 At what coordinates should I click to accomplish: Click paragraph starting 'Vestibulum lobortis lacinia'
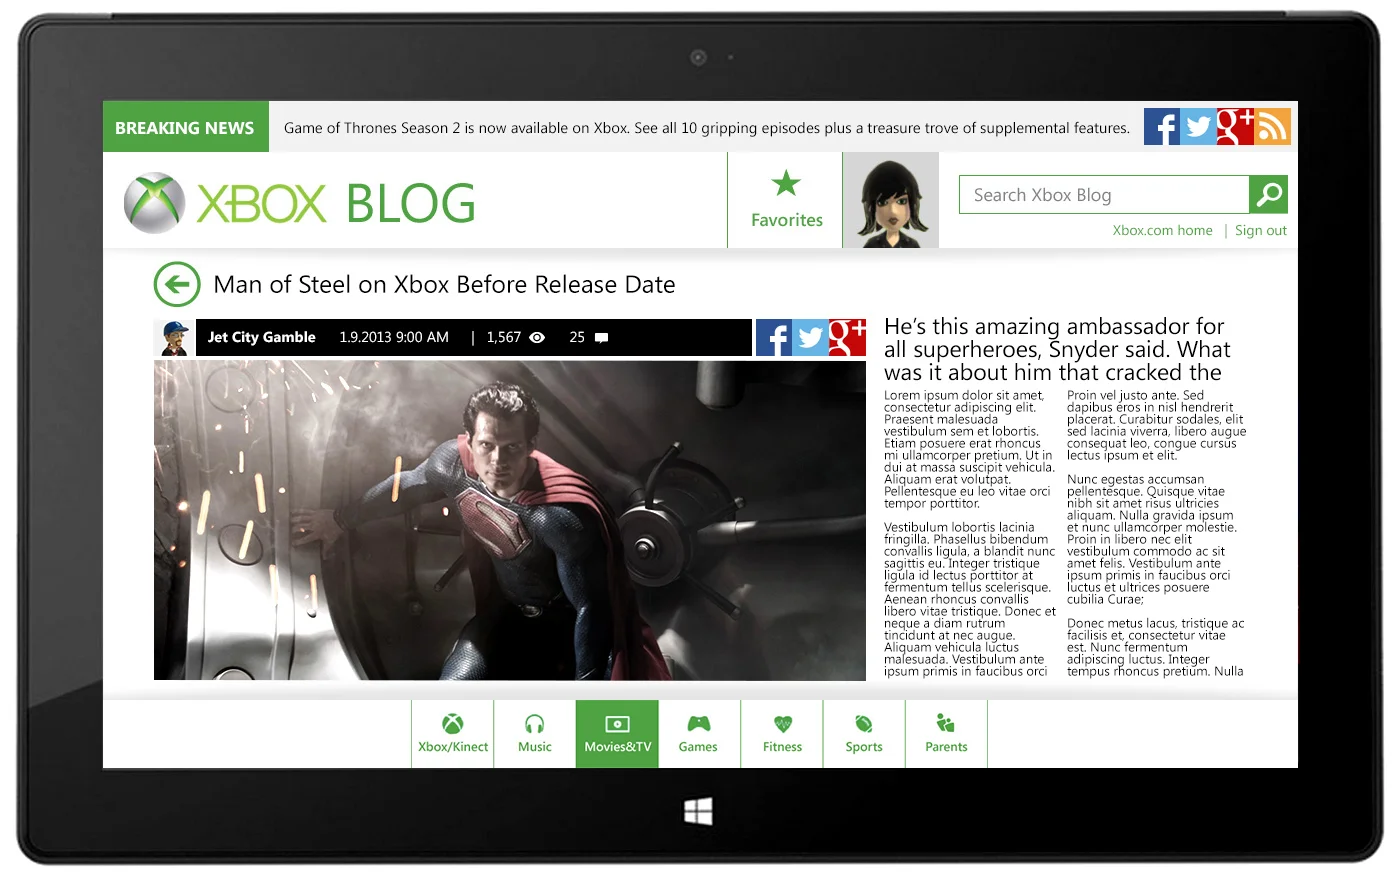(969, 599)
